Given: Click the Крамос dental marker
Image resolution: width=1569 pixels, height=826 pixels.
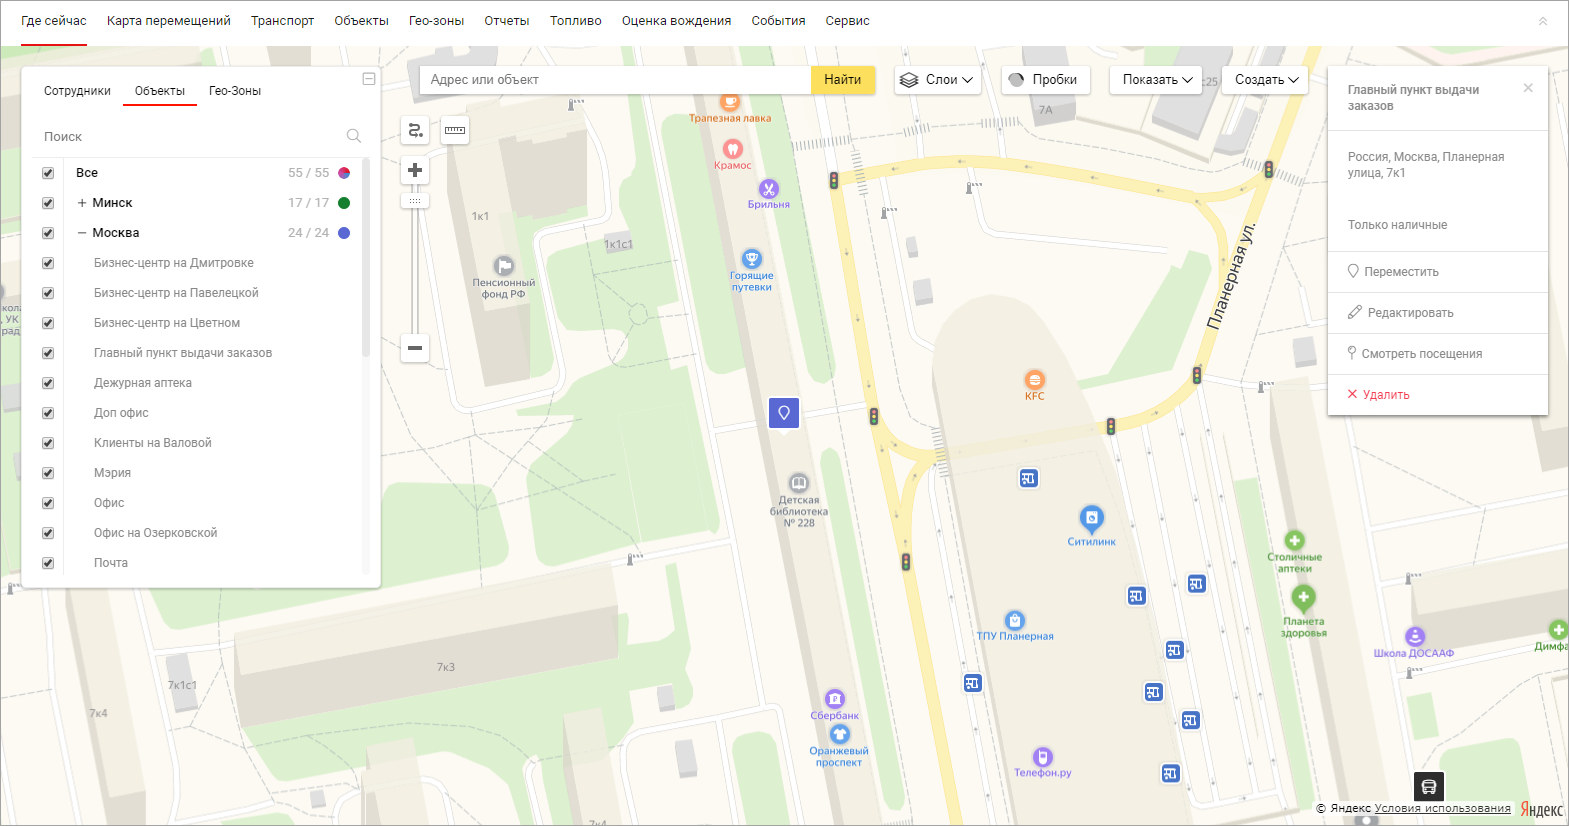Looking at the screenshot, I should click(733, 149).
